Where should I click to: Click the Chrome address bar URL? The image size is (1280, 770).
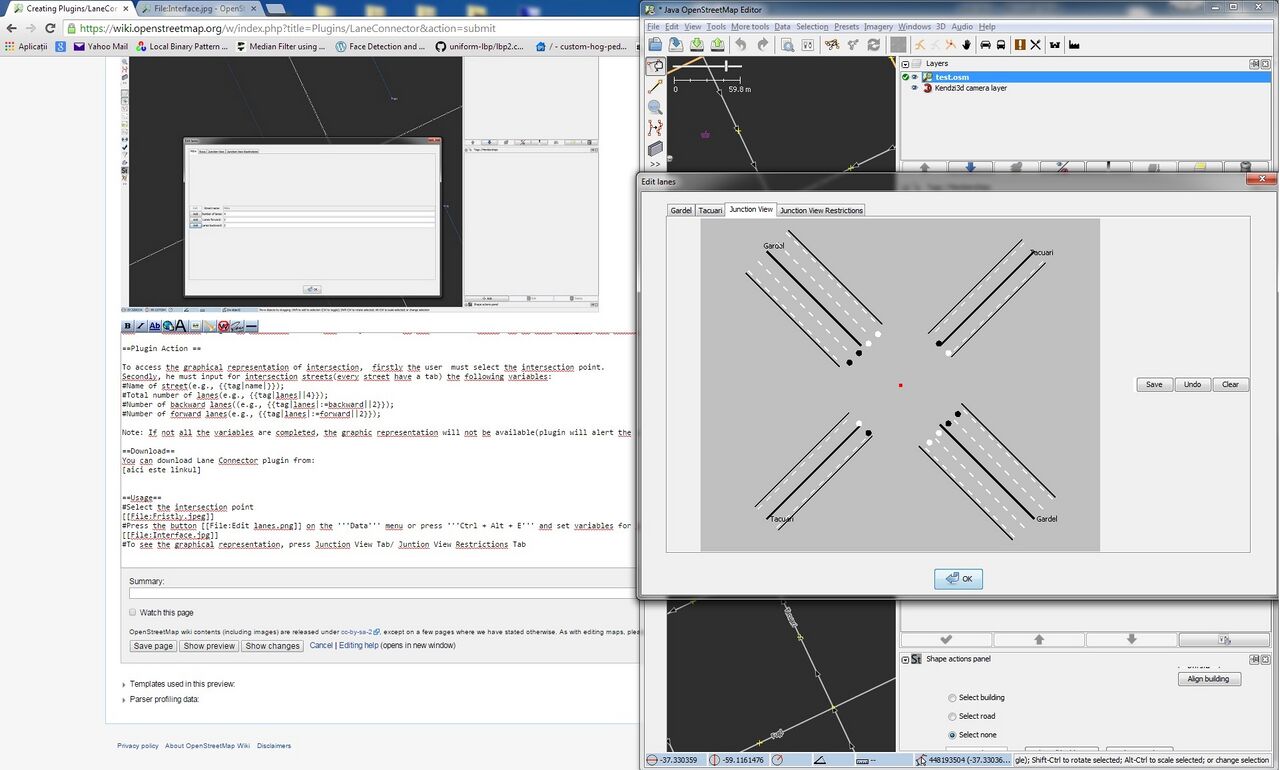click(288, 29)
